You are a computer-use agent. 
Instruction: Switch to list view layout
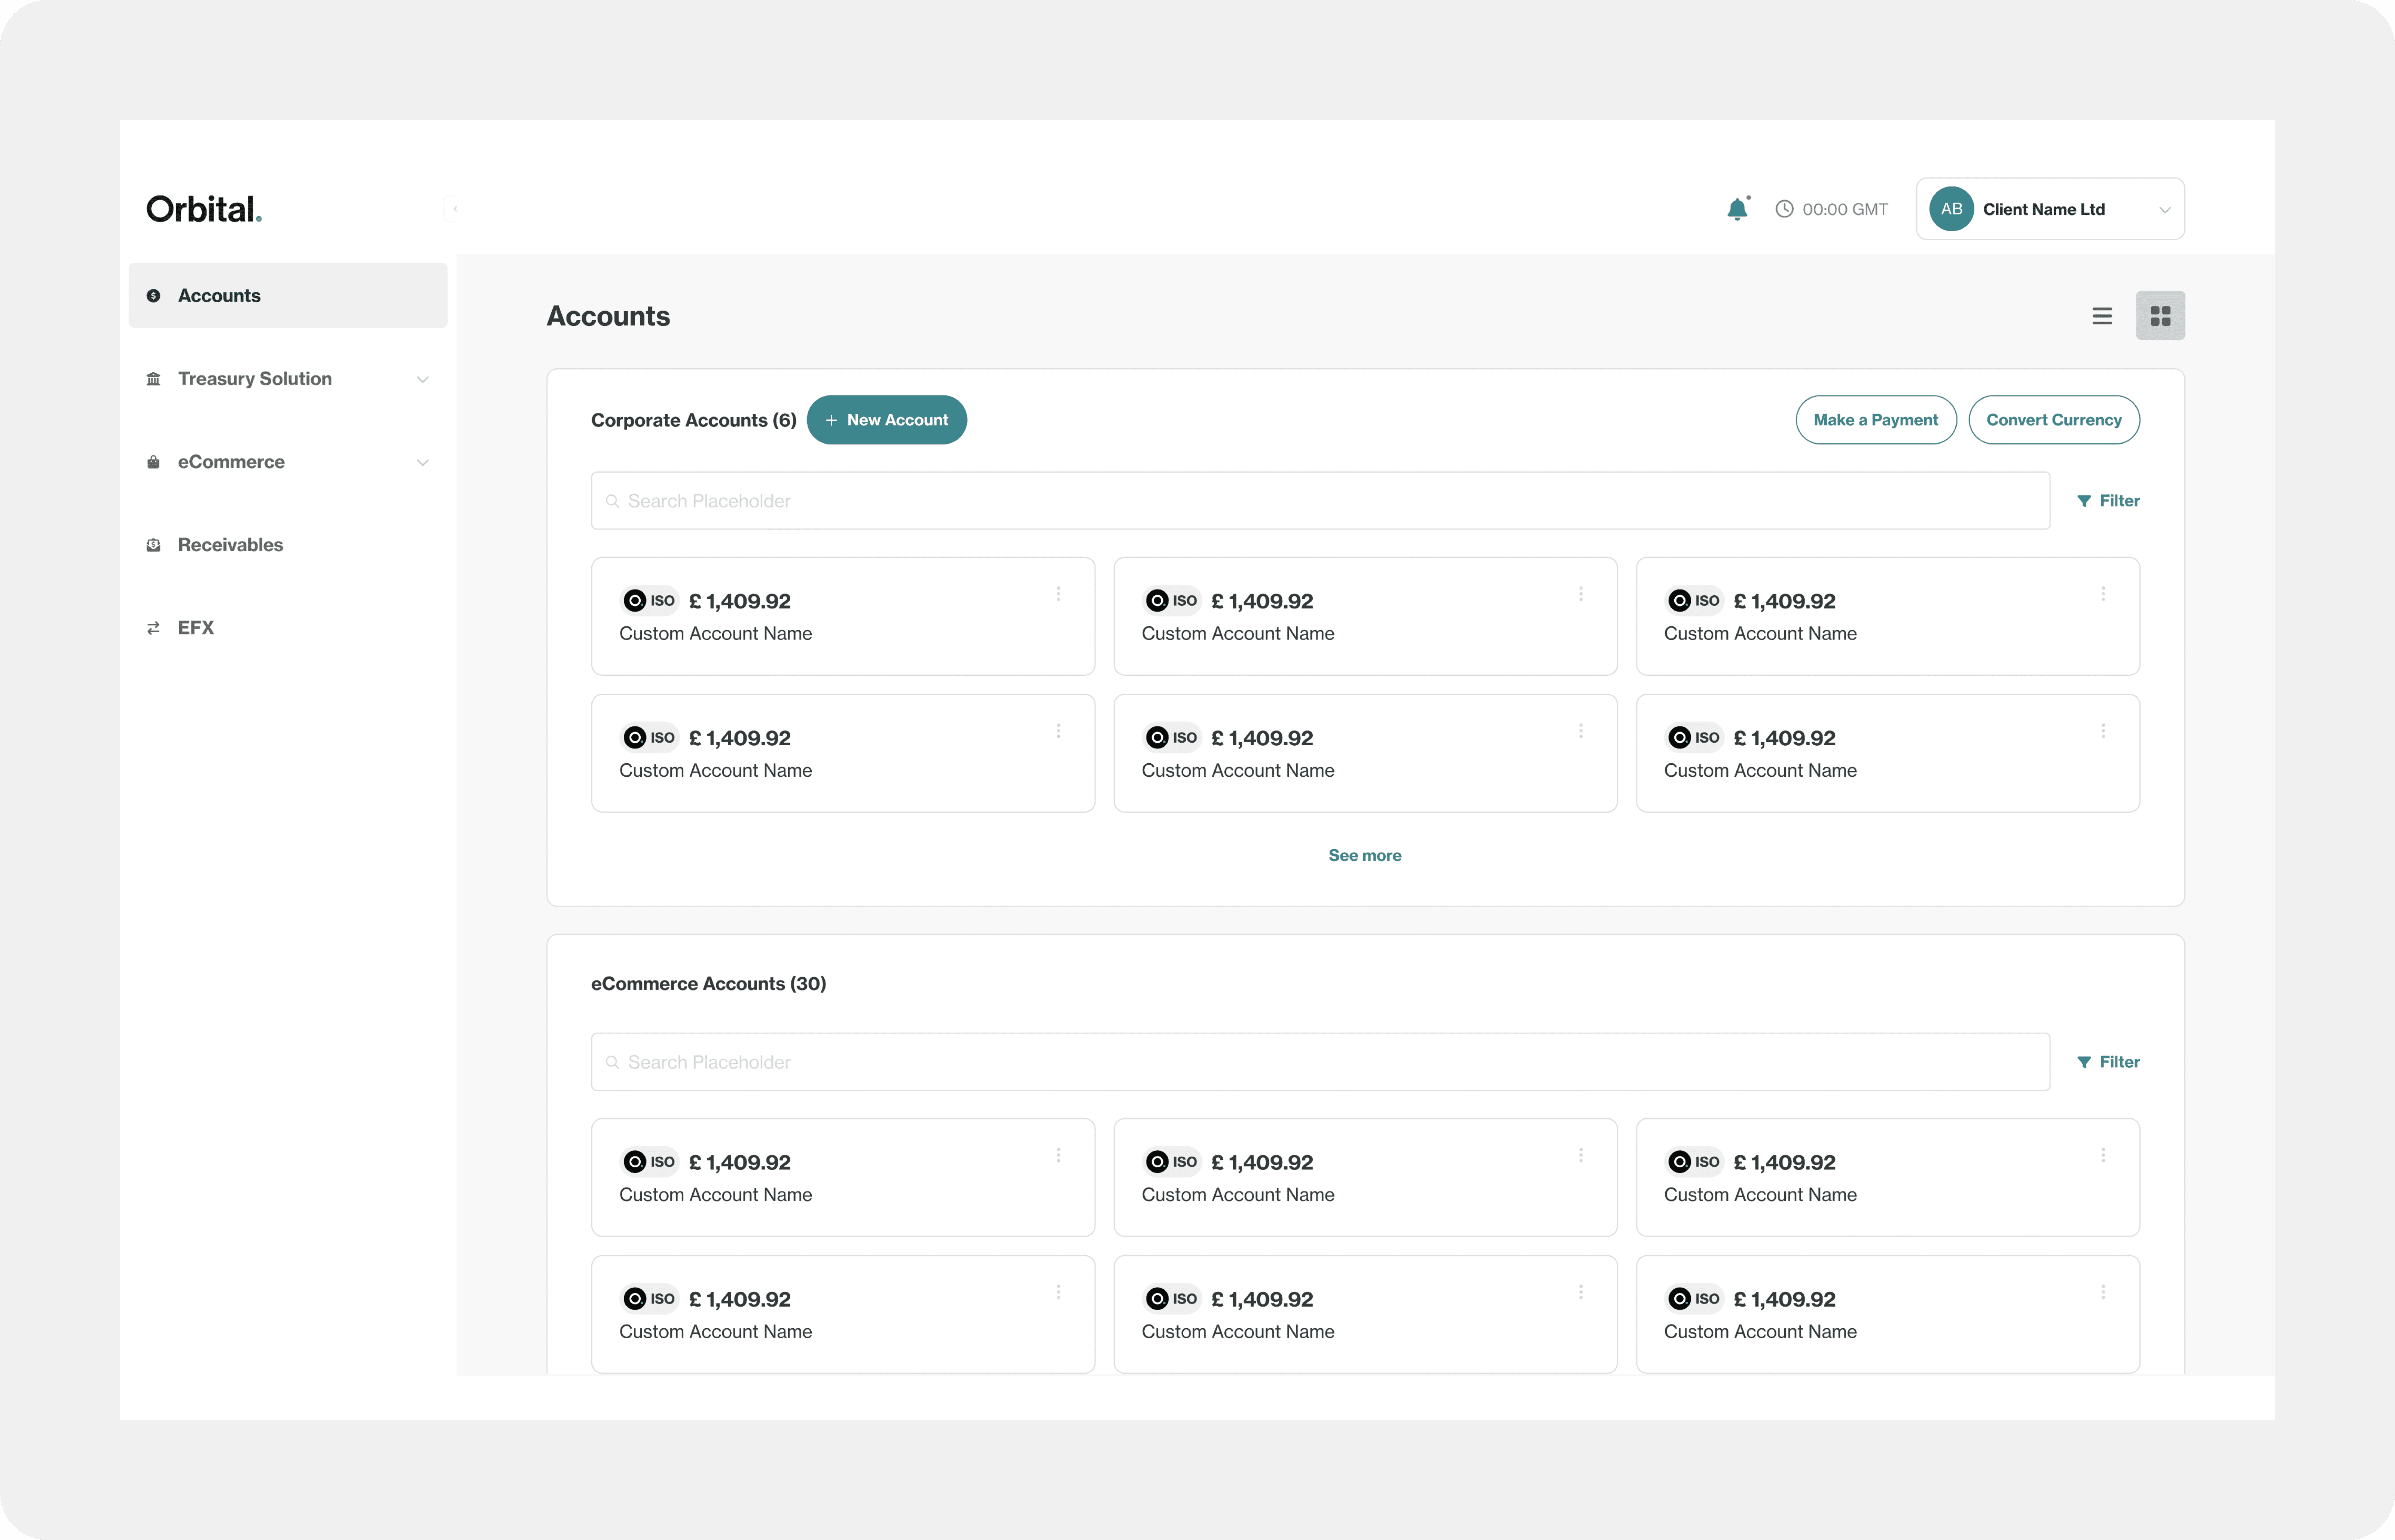(x=2102, y=316)
